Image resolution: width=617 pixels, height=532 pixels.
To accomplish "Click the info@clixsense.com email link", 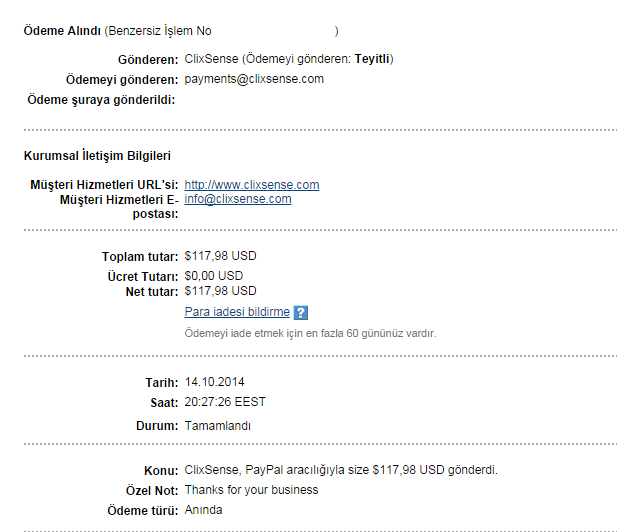I will click(238, 199).
